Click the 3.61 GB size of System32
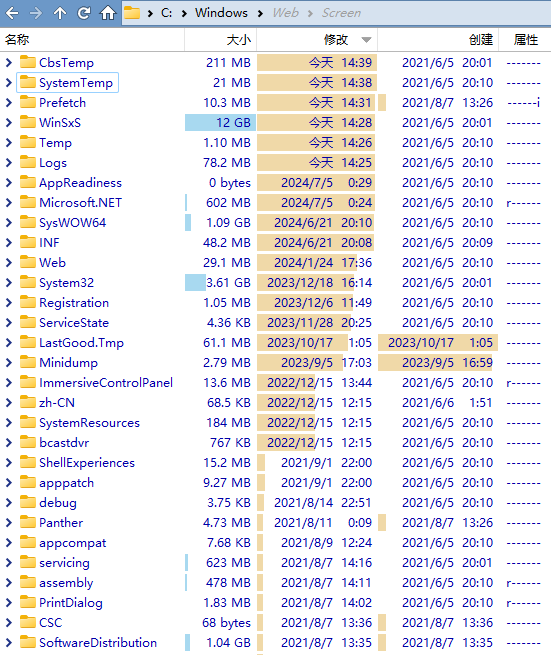Image resolution: width=551 pixels, height=655 pixels. pyautogui.click(x=229, y=283)
